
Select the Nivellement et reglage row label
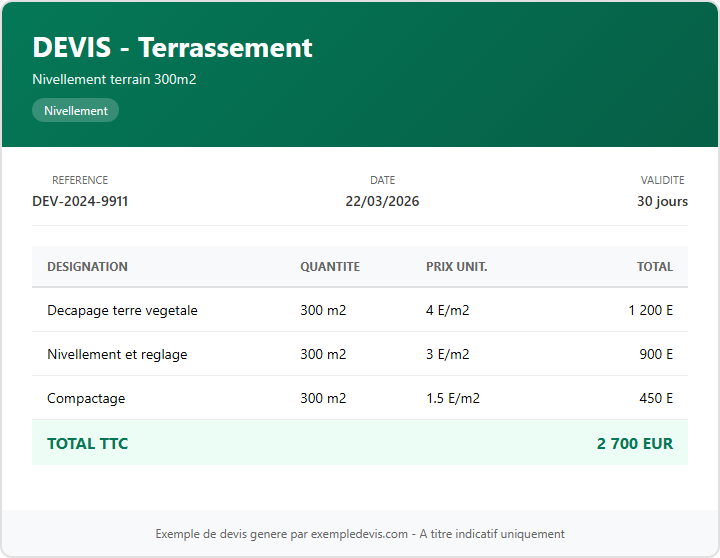117,354
